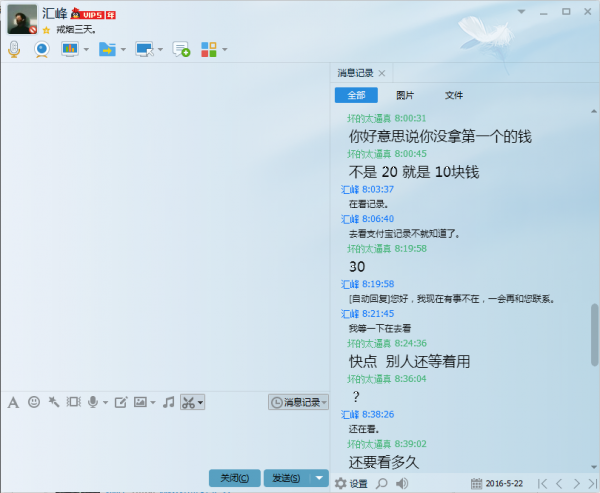Click message '去看支付宝记录不就知道了。'
This screenshot has width=600, height=493.
pyautogui.click(x=404, y=233)
